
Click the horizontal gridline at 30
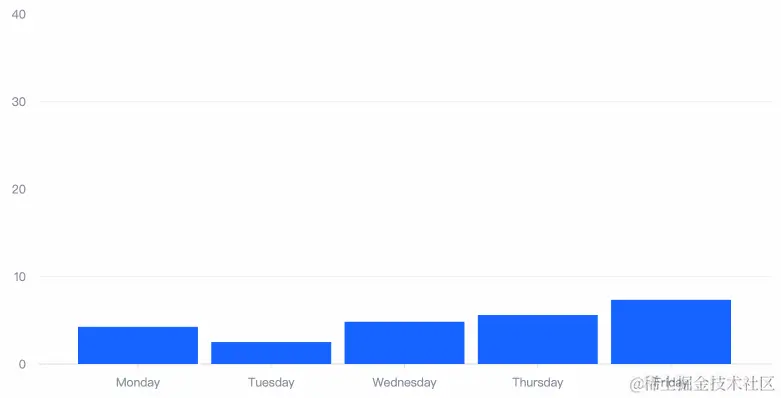406,102
